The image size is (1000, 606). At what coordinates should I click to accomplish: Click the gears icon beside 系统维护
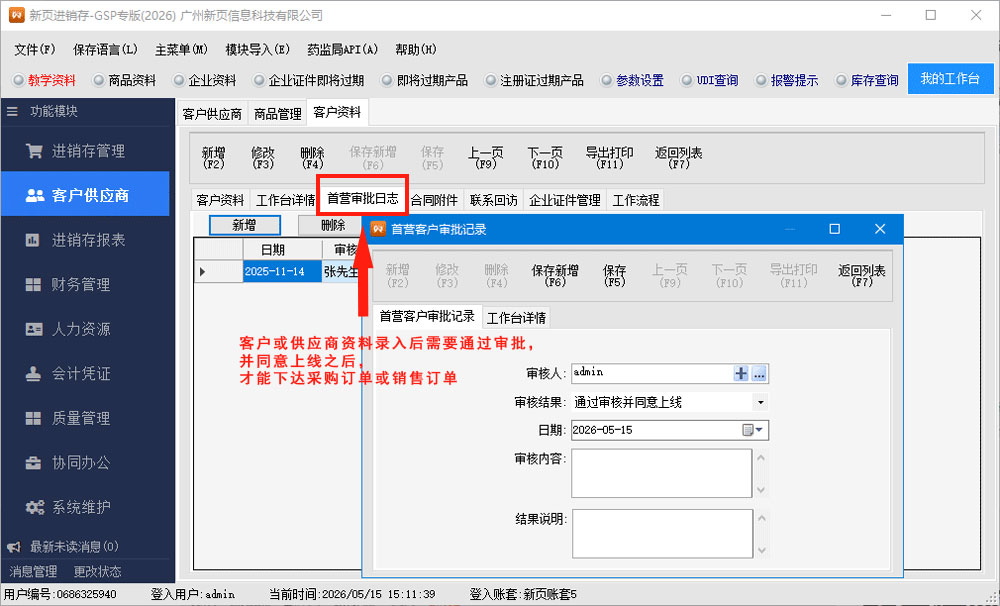click(34, 507)
